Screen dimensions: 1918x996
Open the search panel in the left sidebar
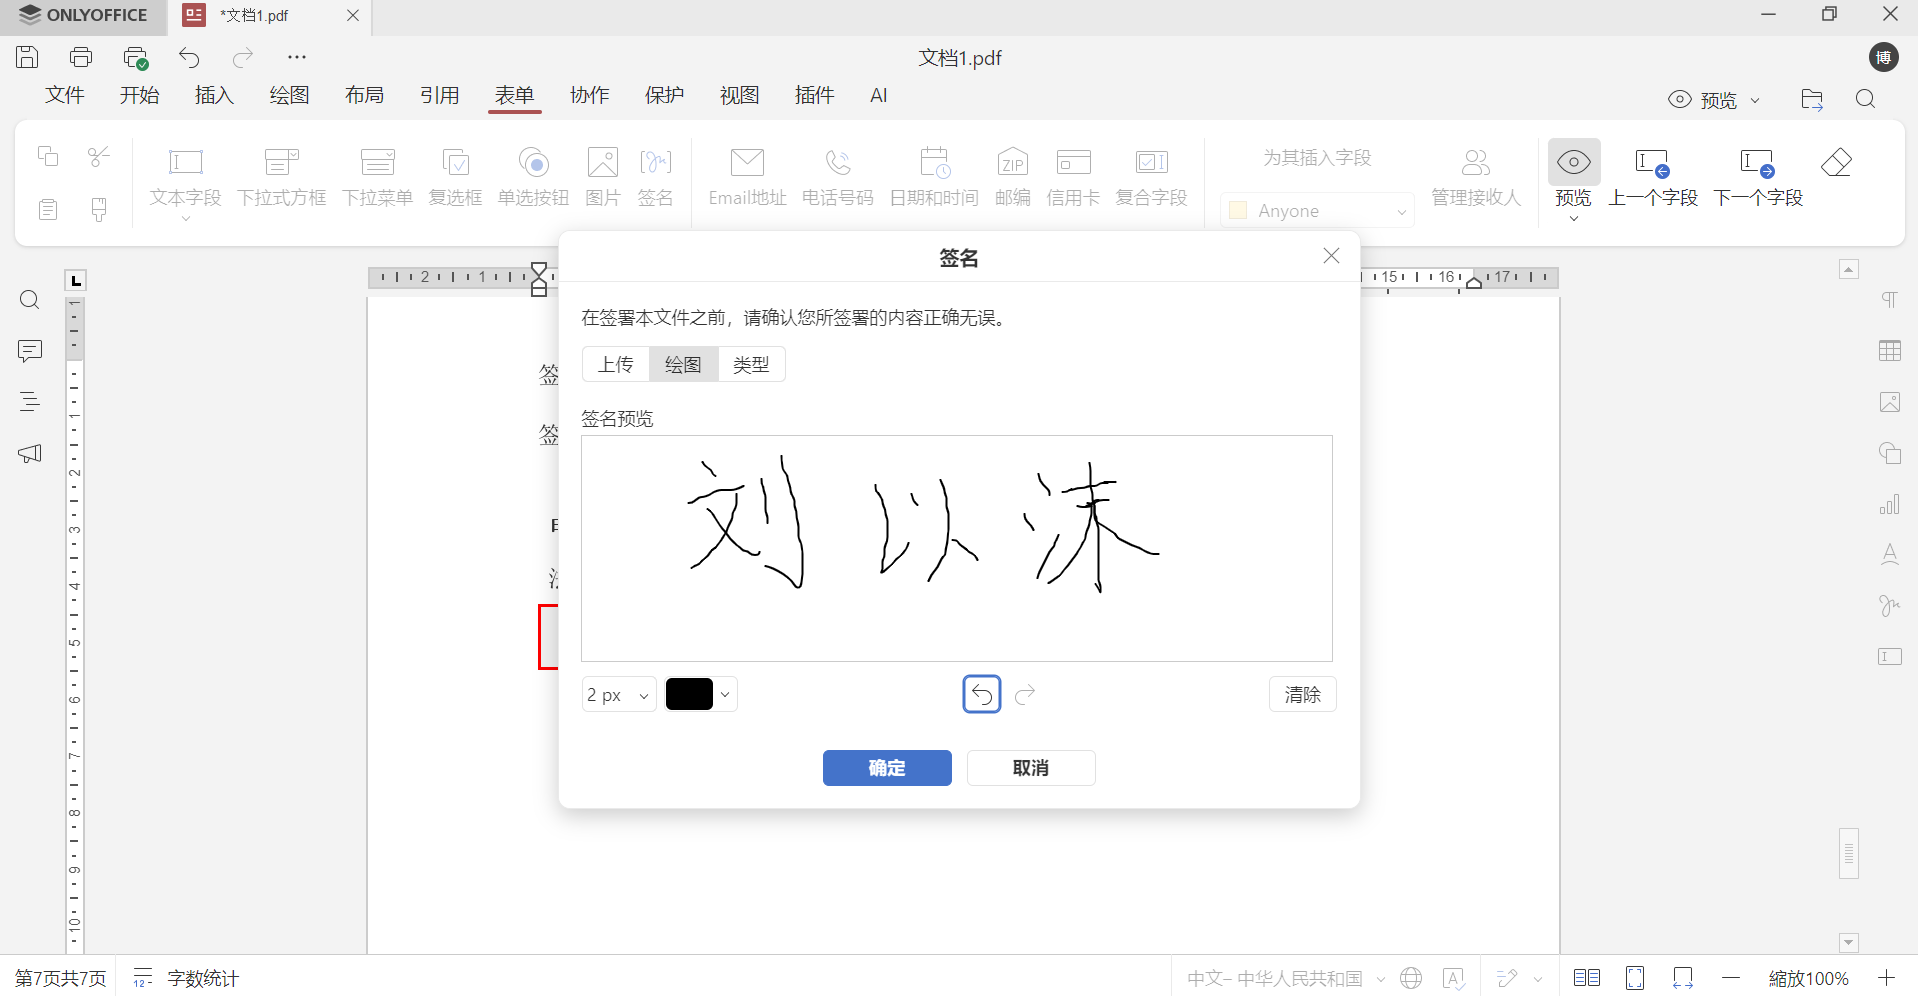29,299
